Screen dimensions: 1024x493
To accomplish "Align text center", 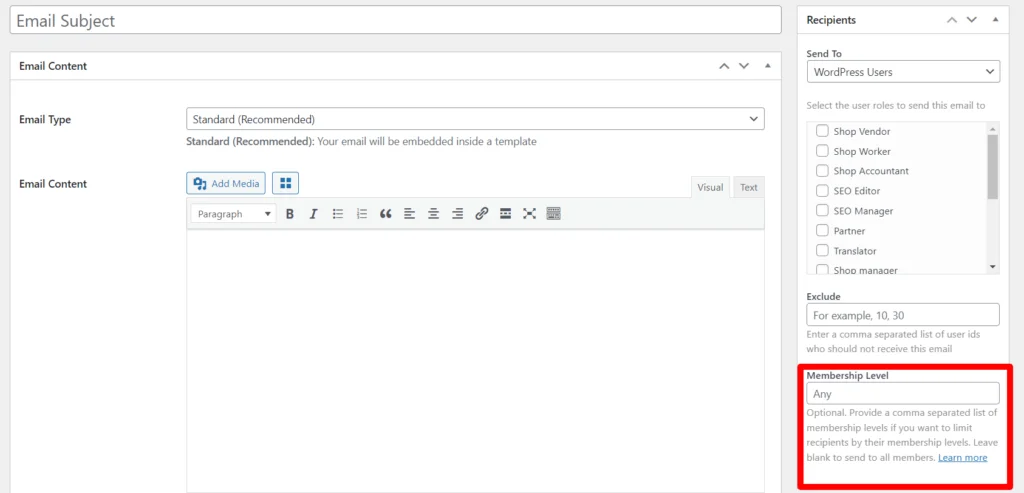I will (x=434, y=214).
